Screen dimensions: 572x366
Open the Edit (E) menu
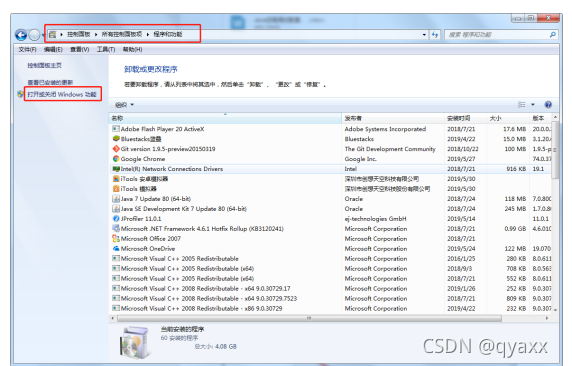tap(53, 49)
